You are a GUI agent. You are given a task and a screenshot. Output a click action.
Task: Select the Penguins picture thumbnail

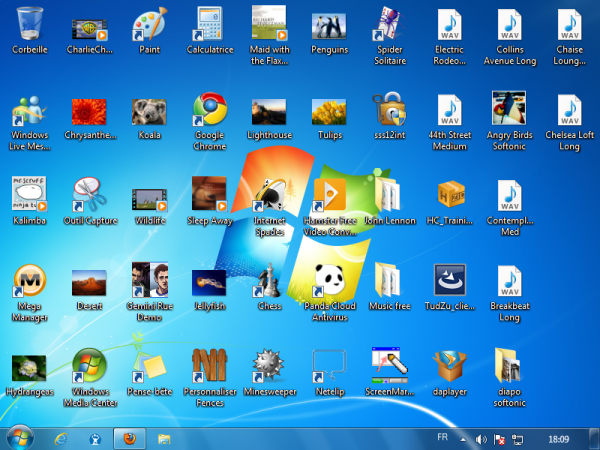(329, 24)
